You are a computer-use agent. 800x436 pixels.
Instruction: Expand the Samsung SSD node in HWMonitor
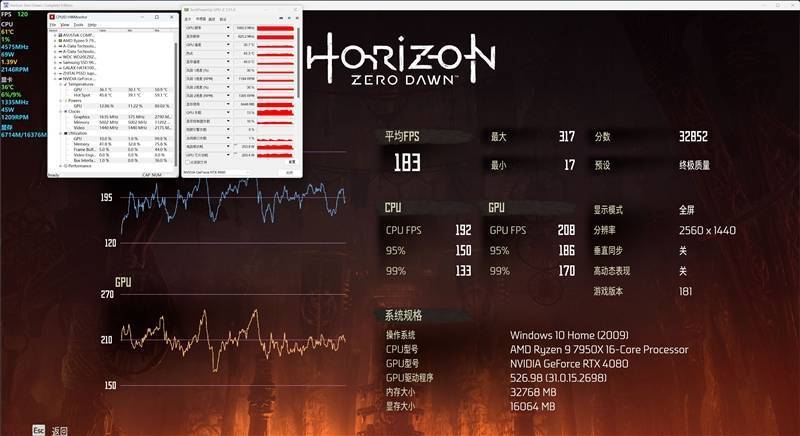pos(55,62)
